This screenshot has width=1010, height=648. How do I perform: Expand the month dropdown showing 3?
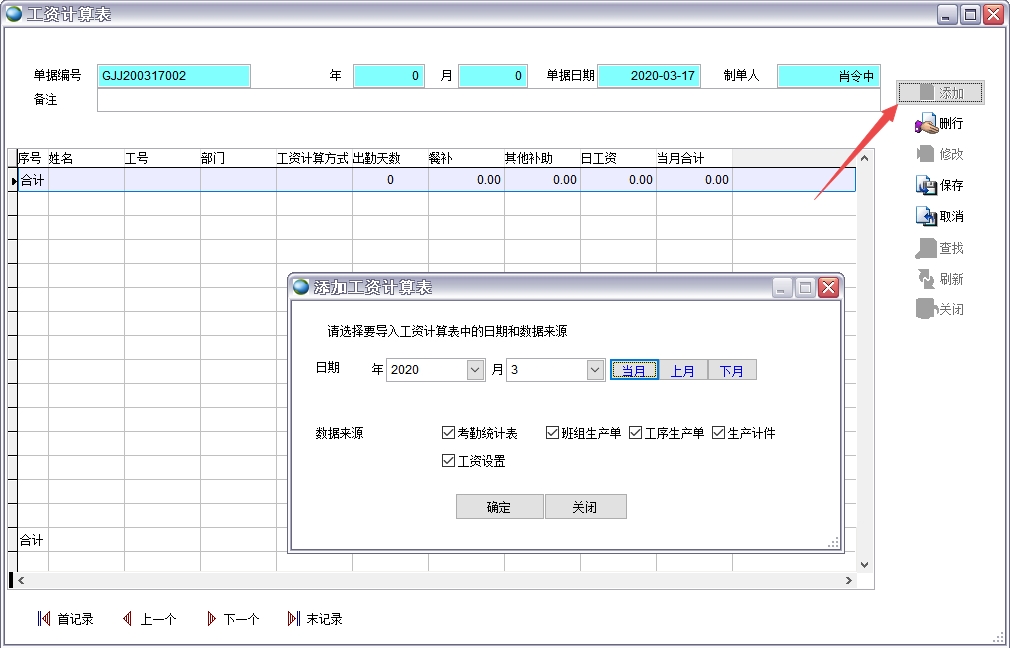[x=595, y=370]
